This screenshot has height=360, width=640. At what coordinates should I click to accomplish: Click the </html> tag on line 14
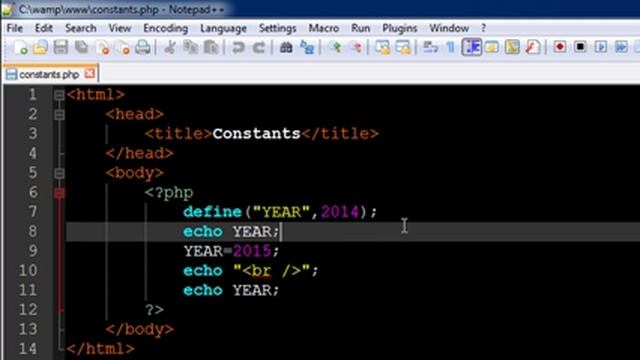(100, 349)
